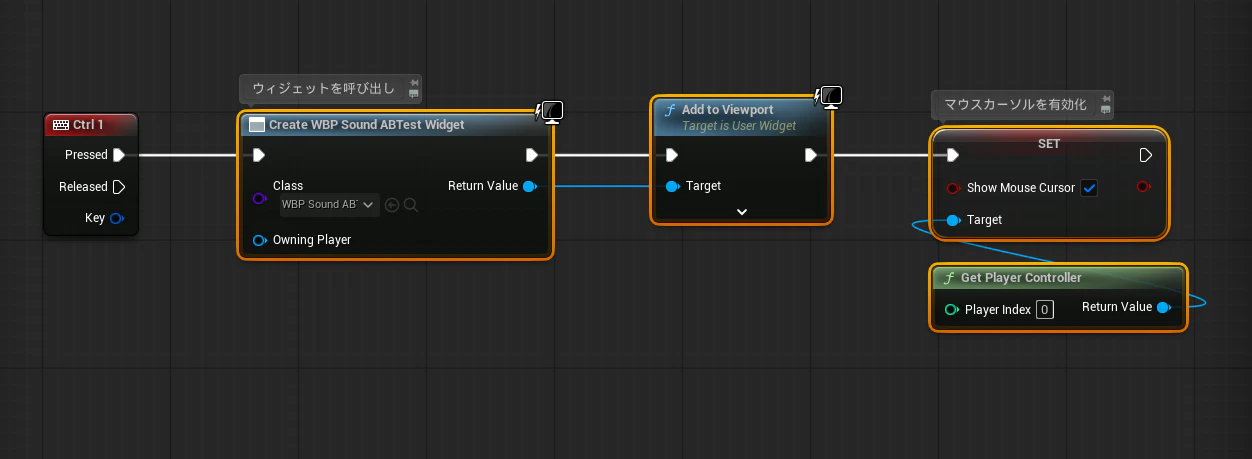The width and height of the screenshot is (1252, 459).
Task: Click the magnifier browse icon beside Class
Action: [410, 205]
